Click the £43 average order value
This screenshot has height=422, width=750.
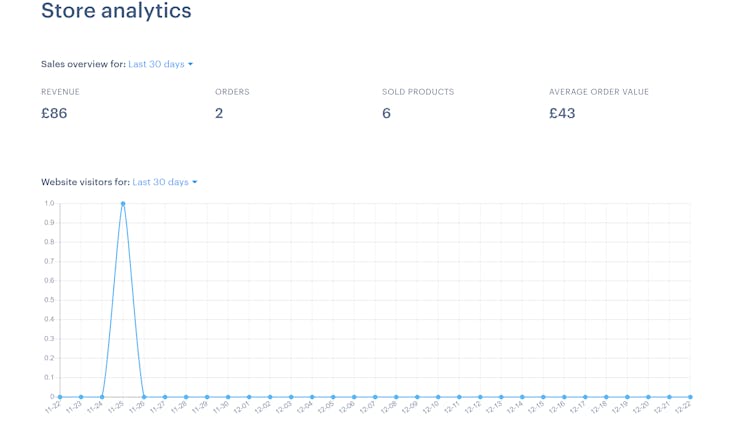point(562,113)
